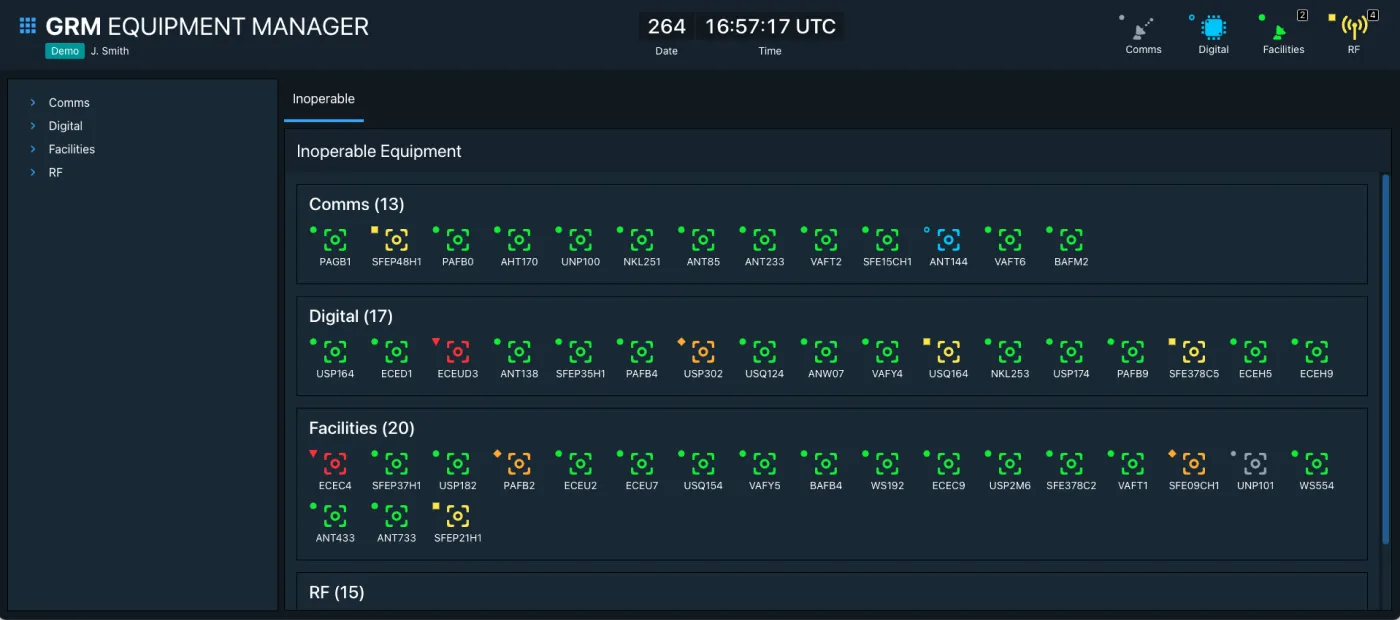
Task: Click the Comms satellite status icon
Action: pyautogui.click(x=1143, y=28)
